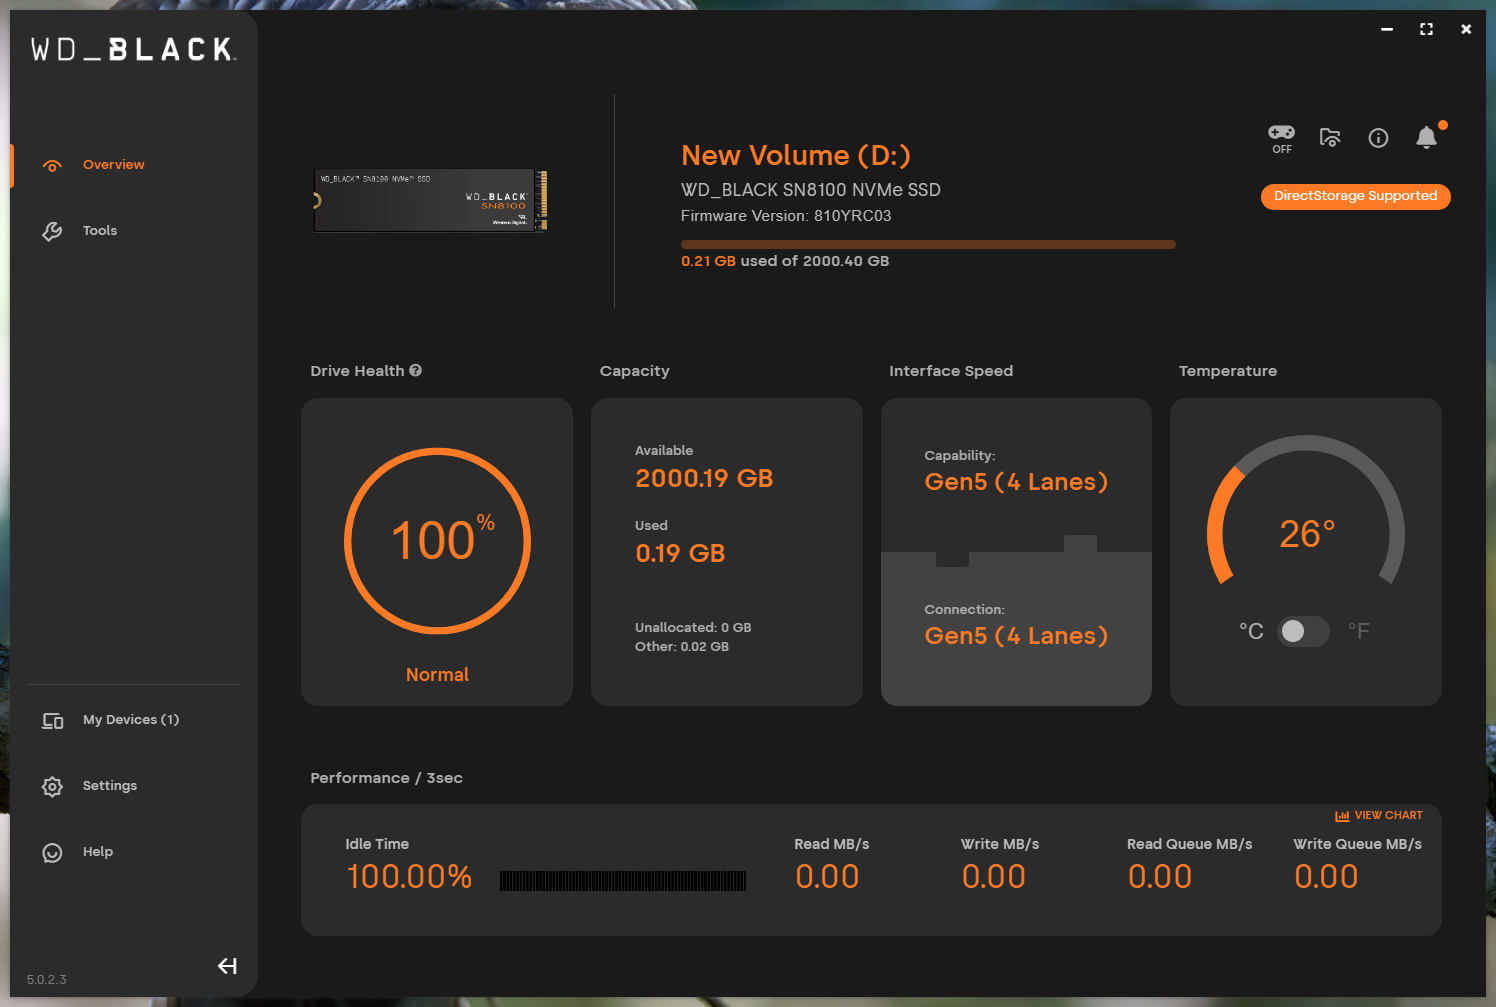
Task: Click the WD_BLACK SN8100 drive image
Action: 430,200
